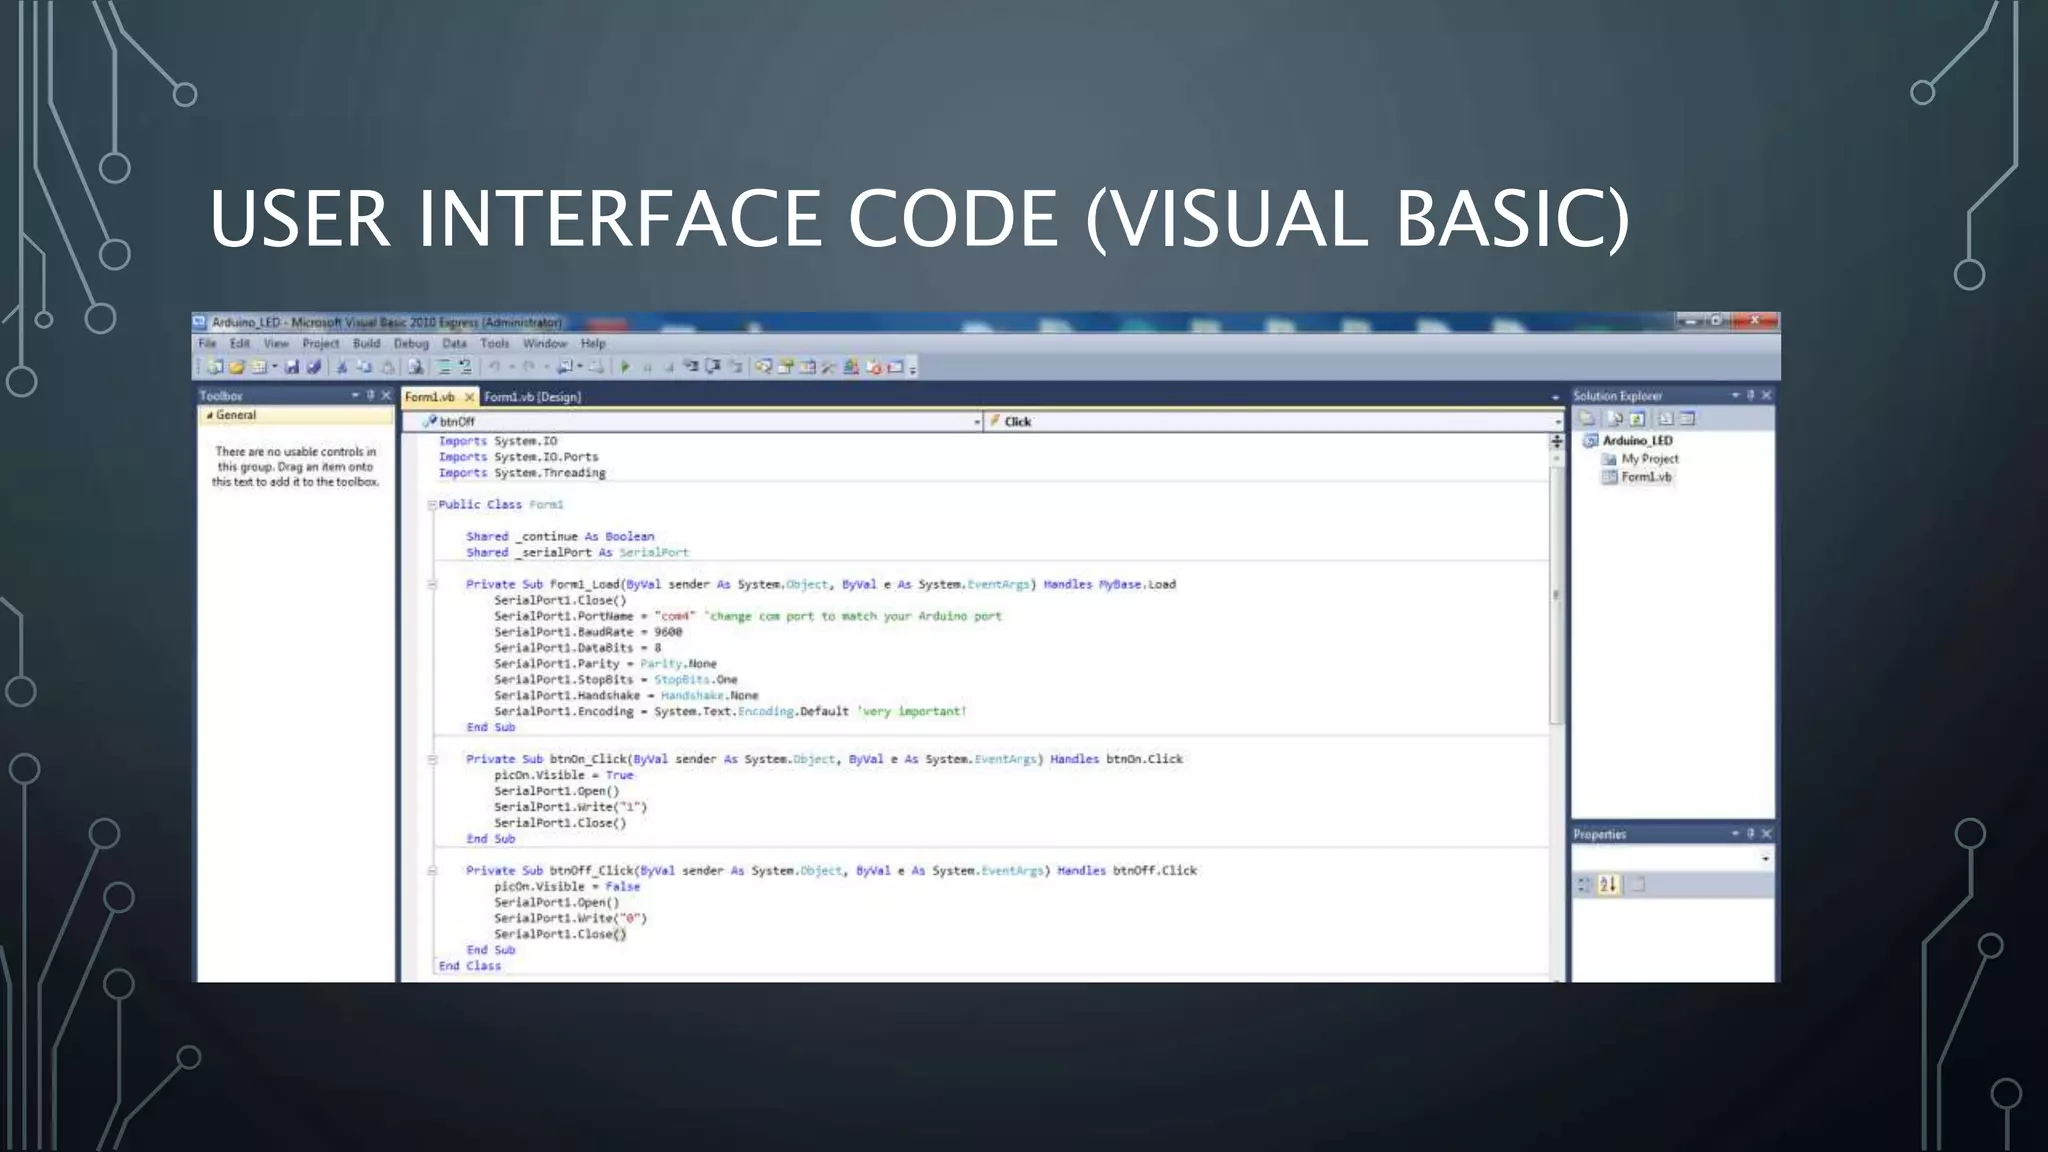
Task: Open the Debug menu
Action: click(x=411, y=343)
